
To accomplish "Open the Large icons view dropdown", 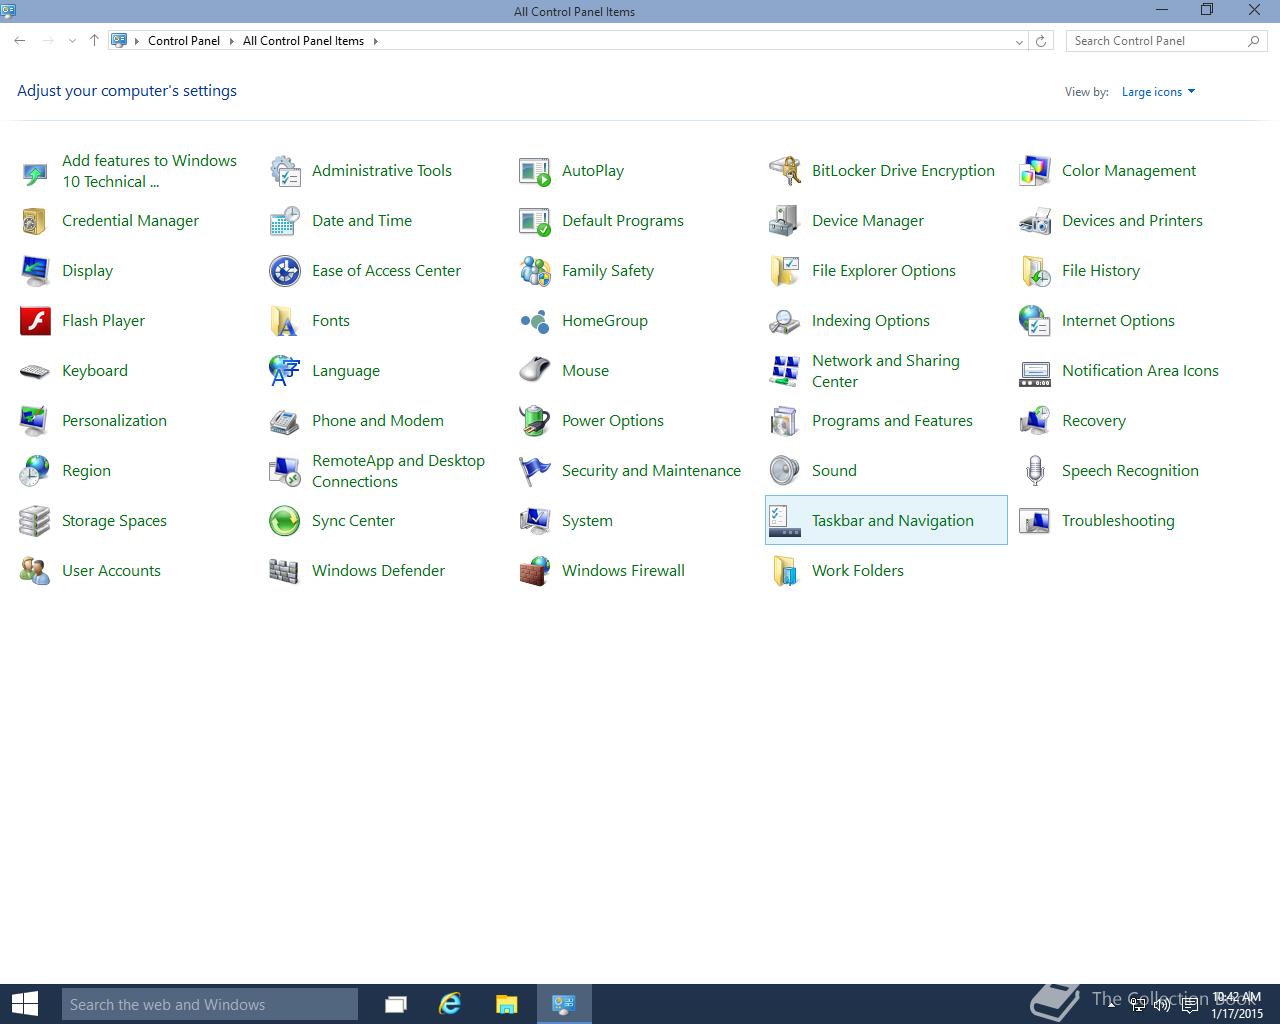I will [1158, 92].
